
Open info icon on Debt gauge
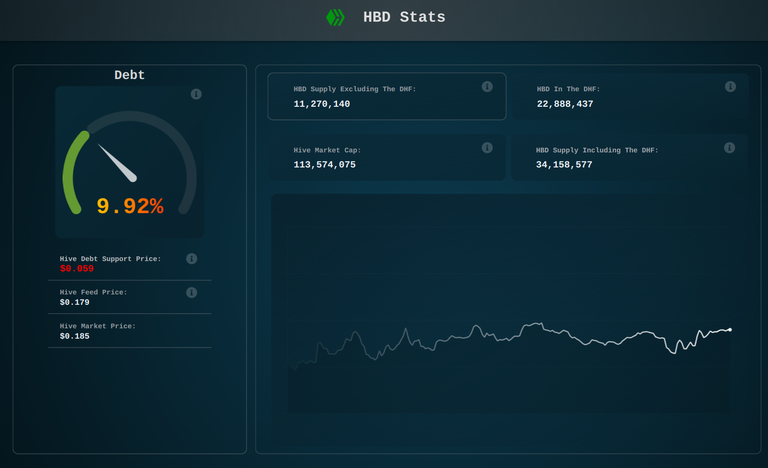(x=196, y=94)
